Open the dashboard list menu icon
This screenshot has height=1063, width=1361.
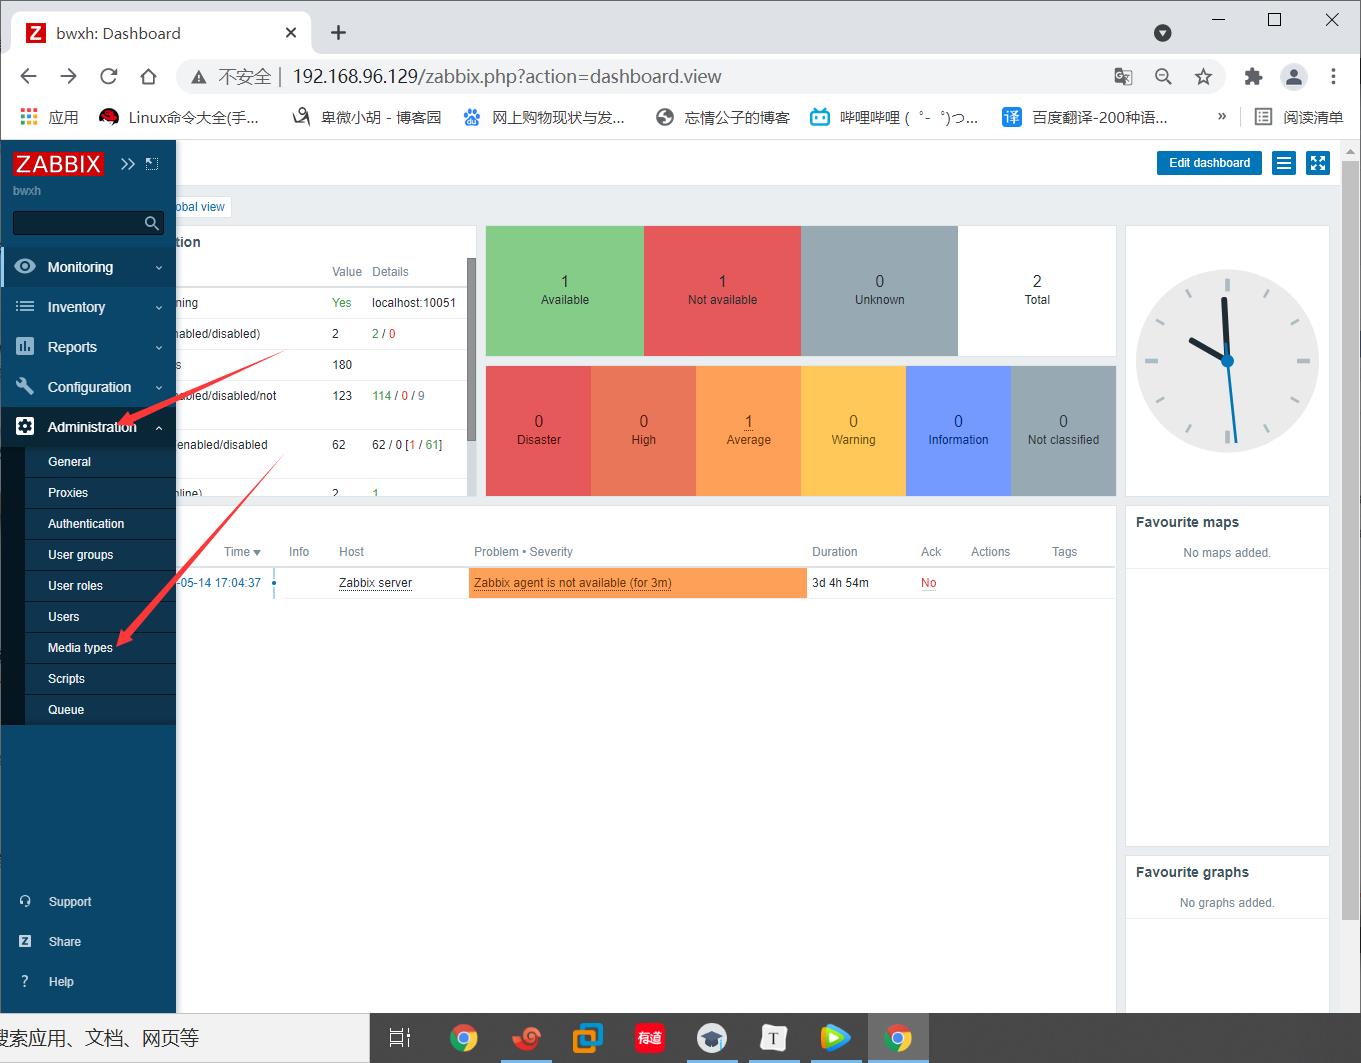[x=1284, y=163]
